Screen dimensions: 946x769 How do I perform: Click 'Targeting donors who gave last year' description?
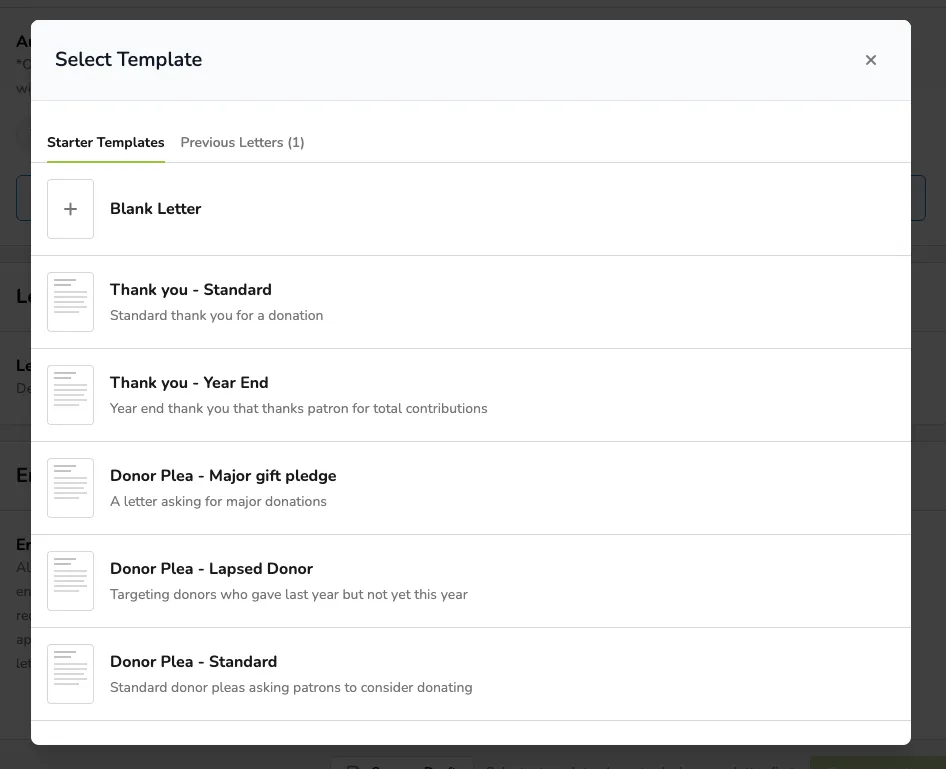[x=288, y=594]
